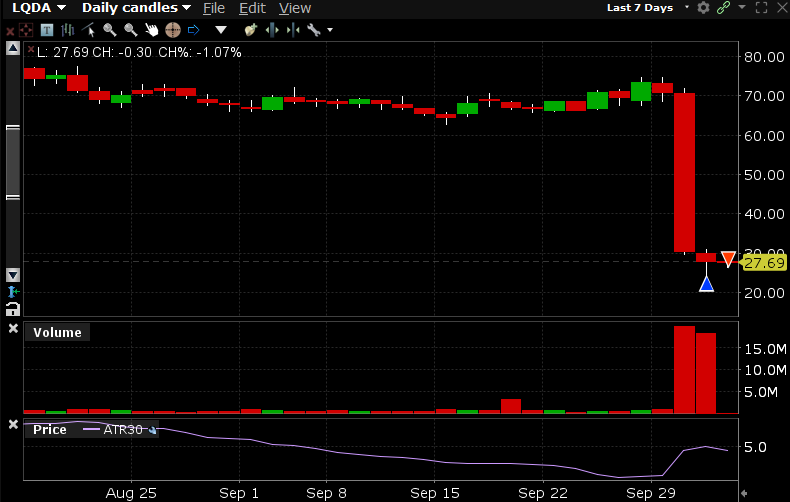Select the red crosshair arrows tool

[x=26, y=30]
